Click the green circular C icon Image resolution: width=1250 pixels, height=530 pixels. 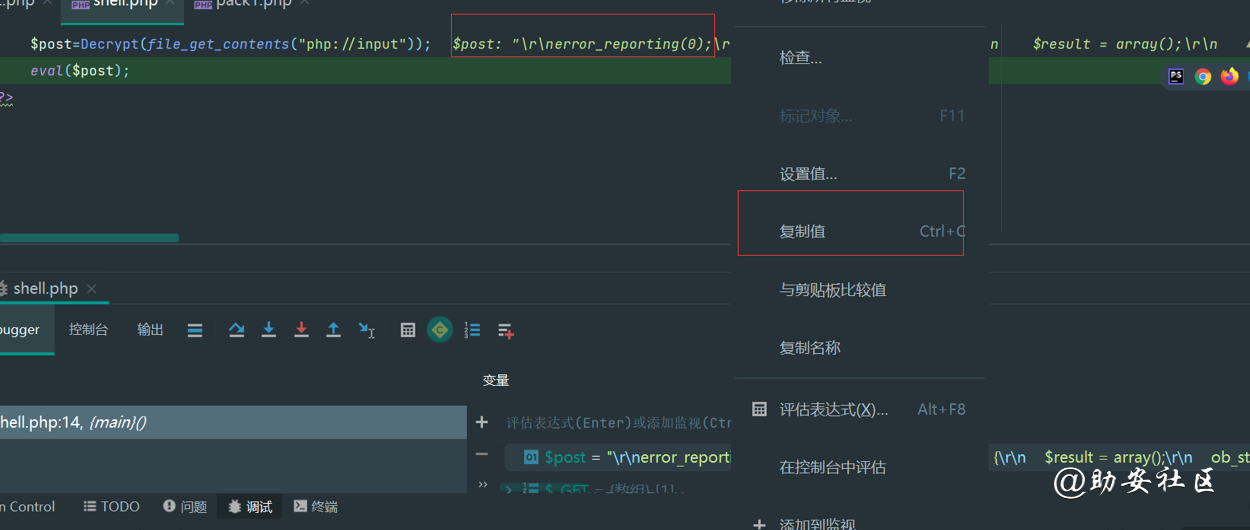(x=440, y=330)
